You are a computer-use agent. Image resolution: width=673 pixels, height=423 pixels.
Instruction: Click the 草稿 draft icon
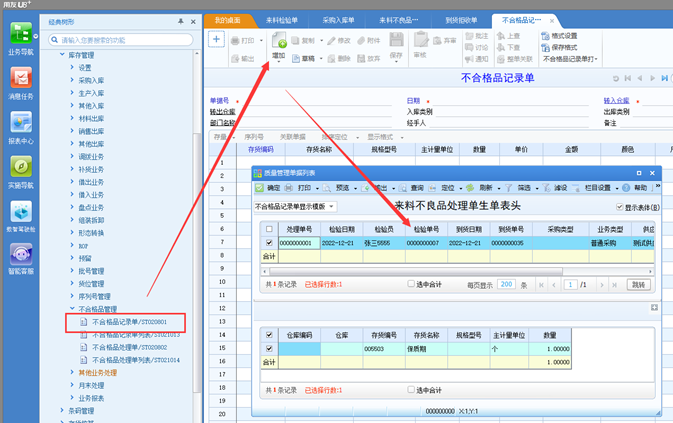tap(296, 58)
